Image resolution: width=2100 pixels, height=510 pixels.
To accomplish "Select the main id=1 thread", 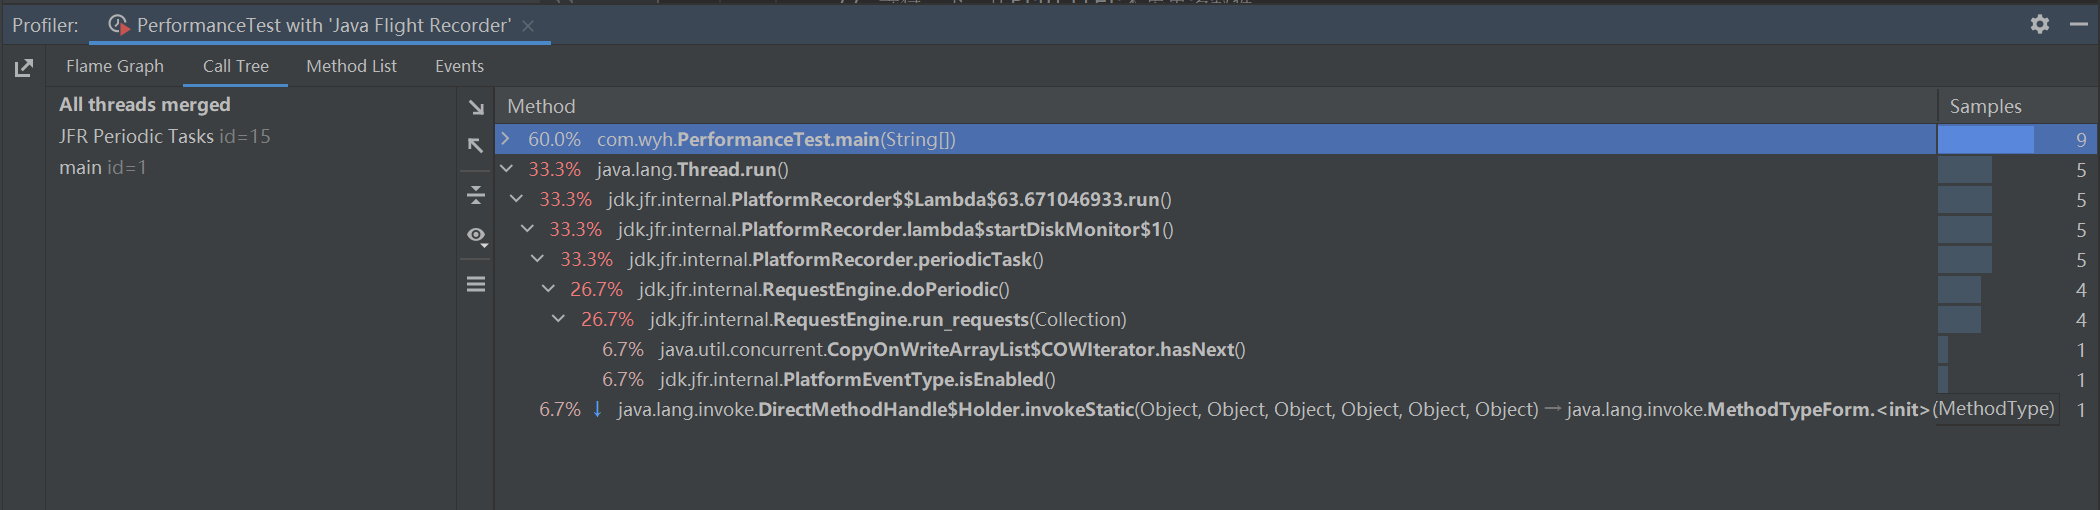I will (102, 167).
